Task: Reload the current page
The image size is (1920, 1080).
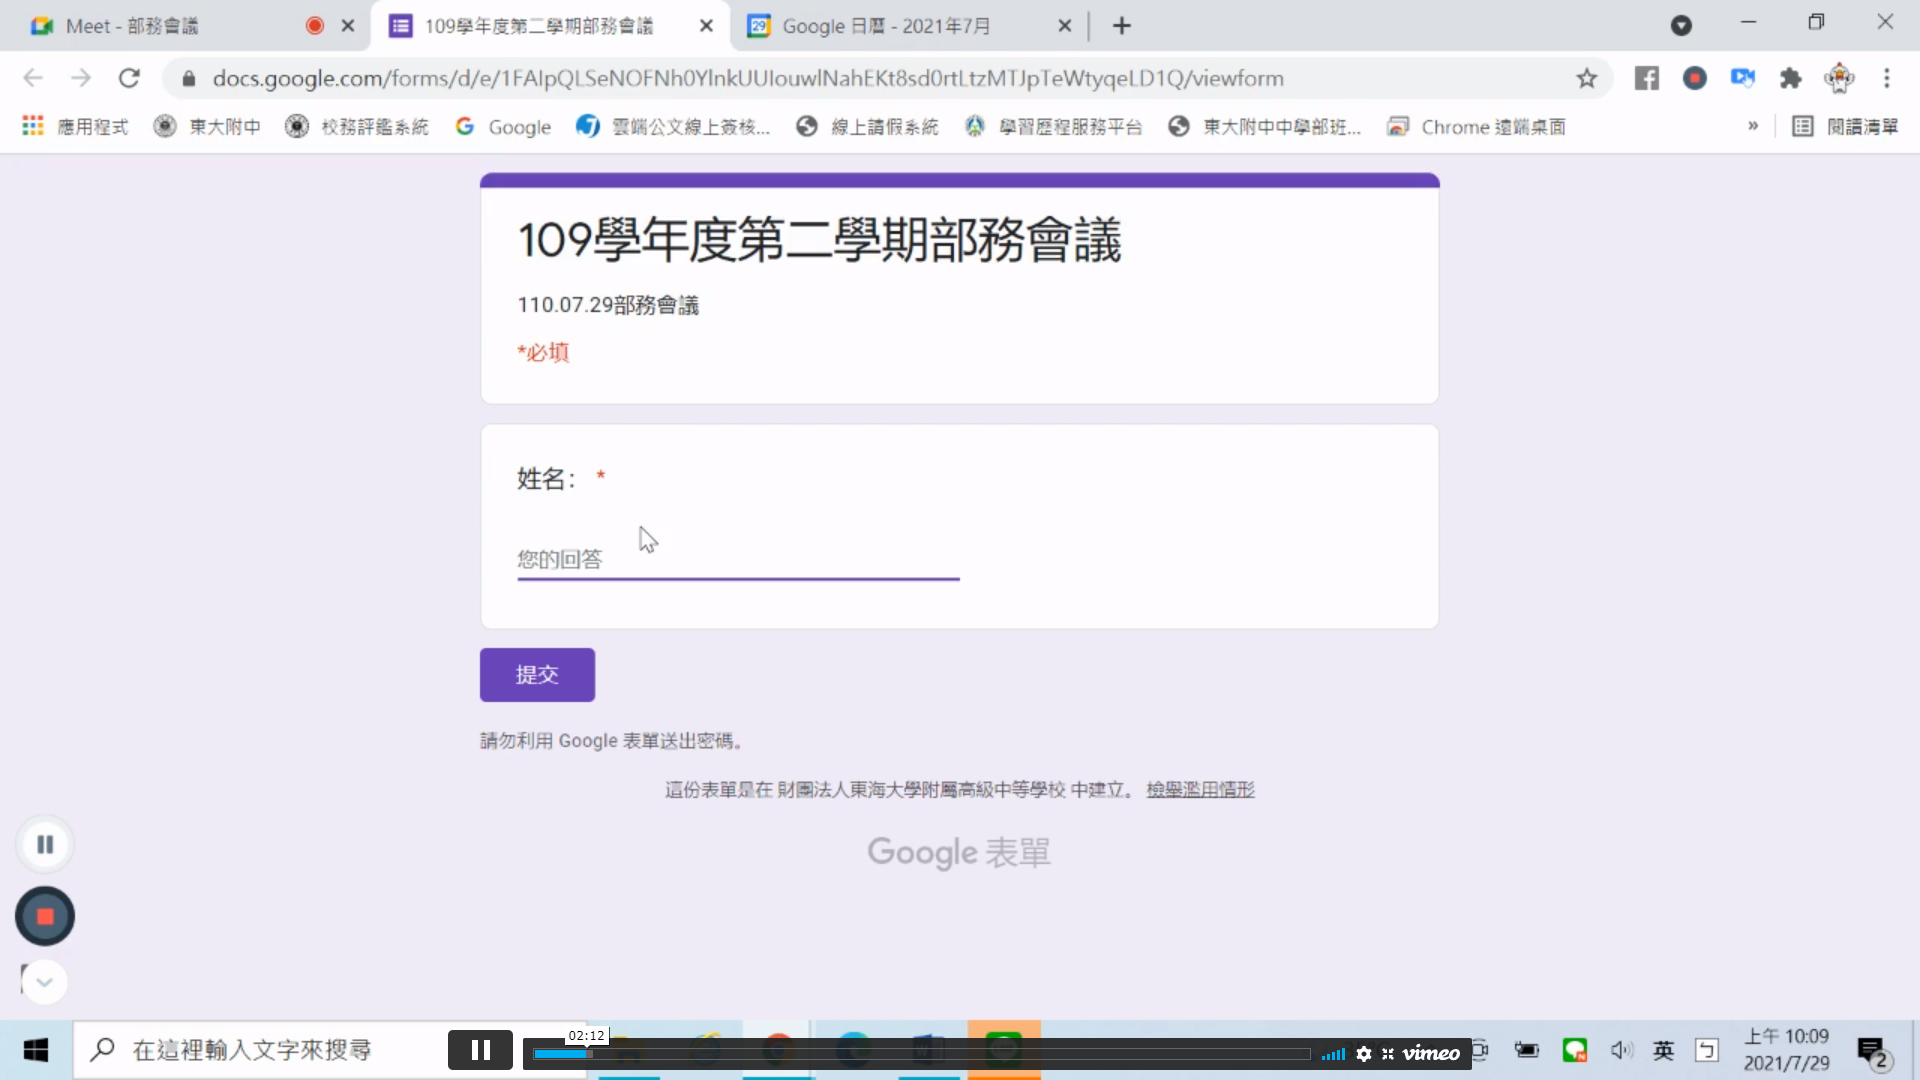Action: click(129, 78)
